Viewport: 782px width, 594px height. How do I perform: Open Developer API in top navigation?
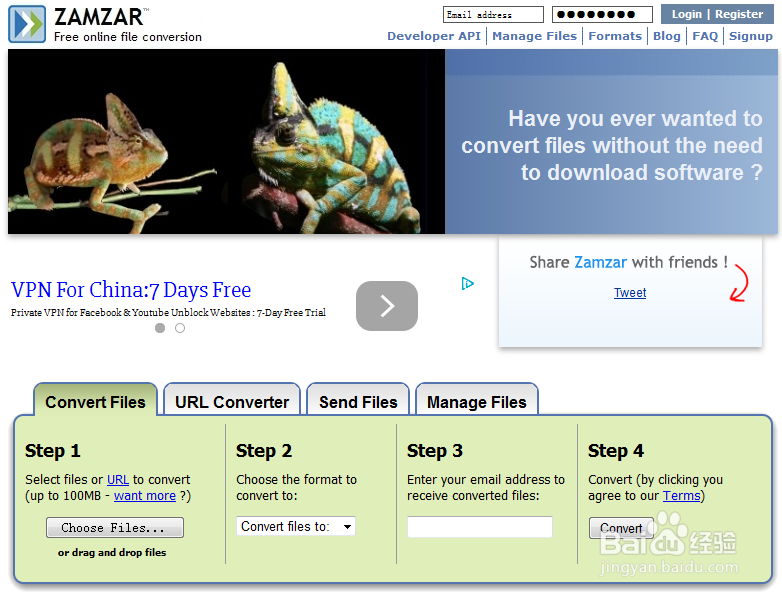(x=434, y=36)
